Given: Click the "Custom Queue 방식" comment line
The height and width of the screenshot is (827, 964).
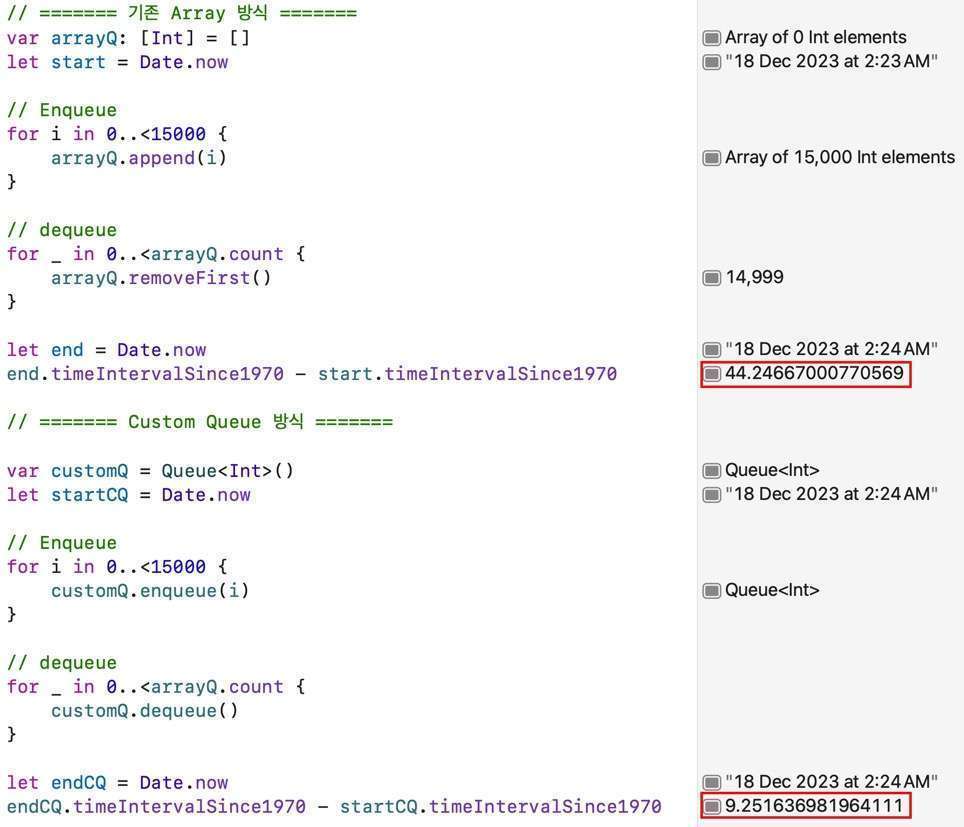Looking at the screenshot, I should 199,422.
